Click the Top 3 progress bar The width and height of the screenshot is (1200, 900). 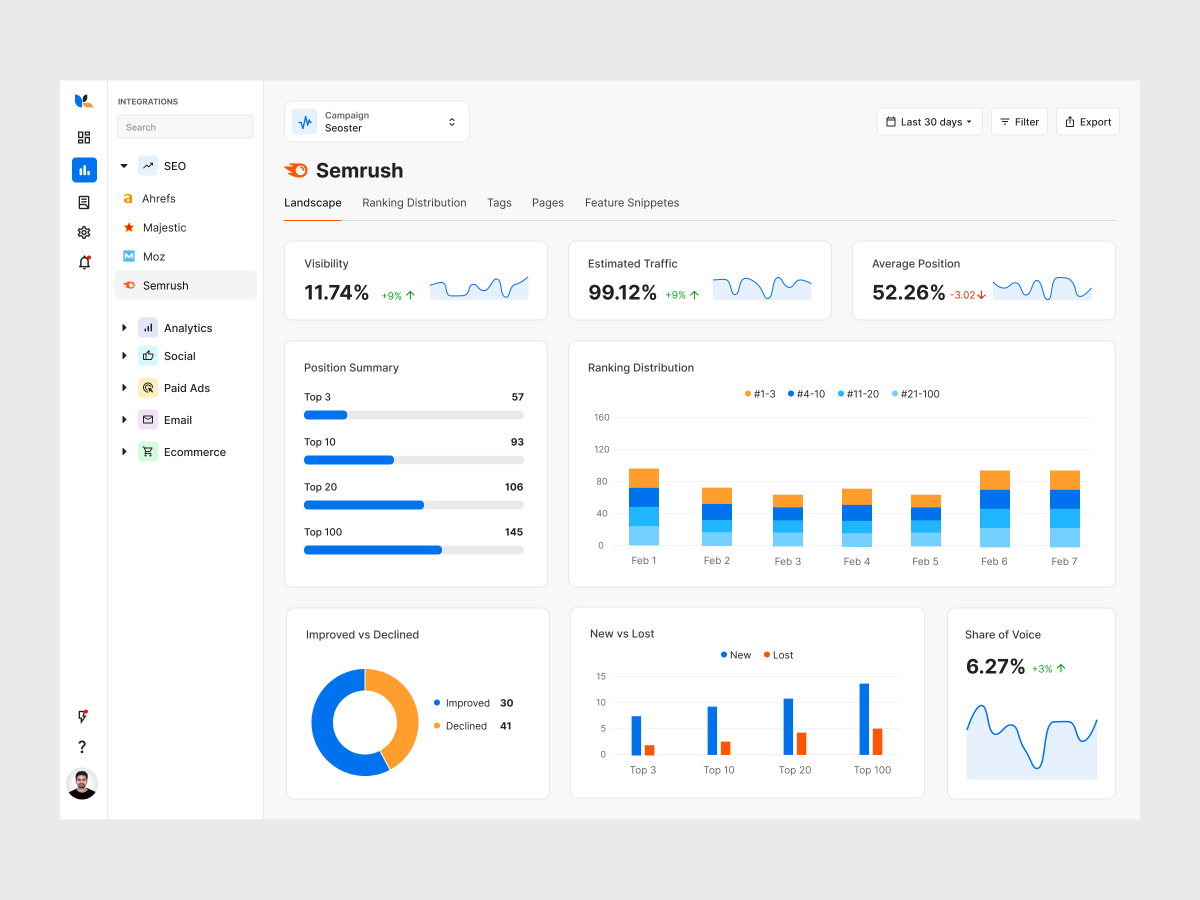coord(414,415)
